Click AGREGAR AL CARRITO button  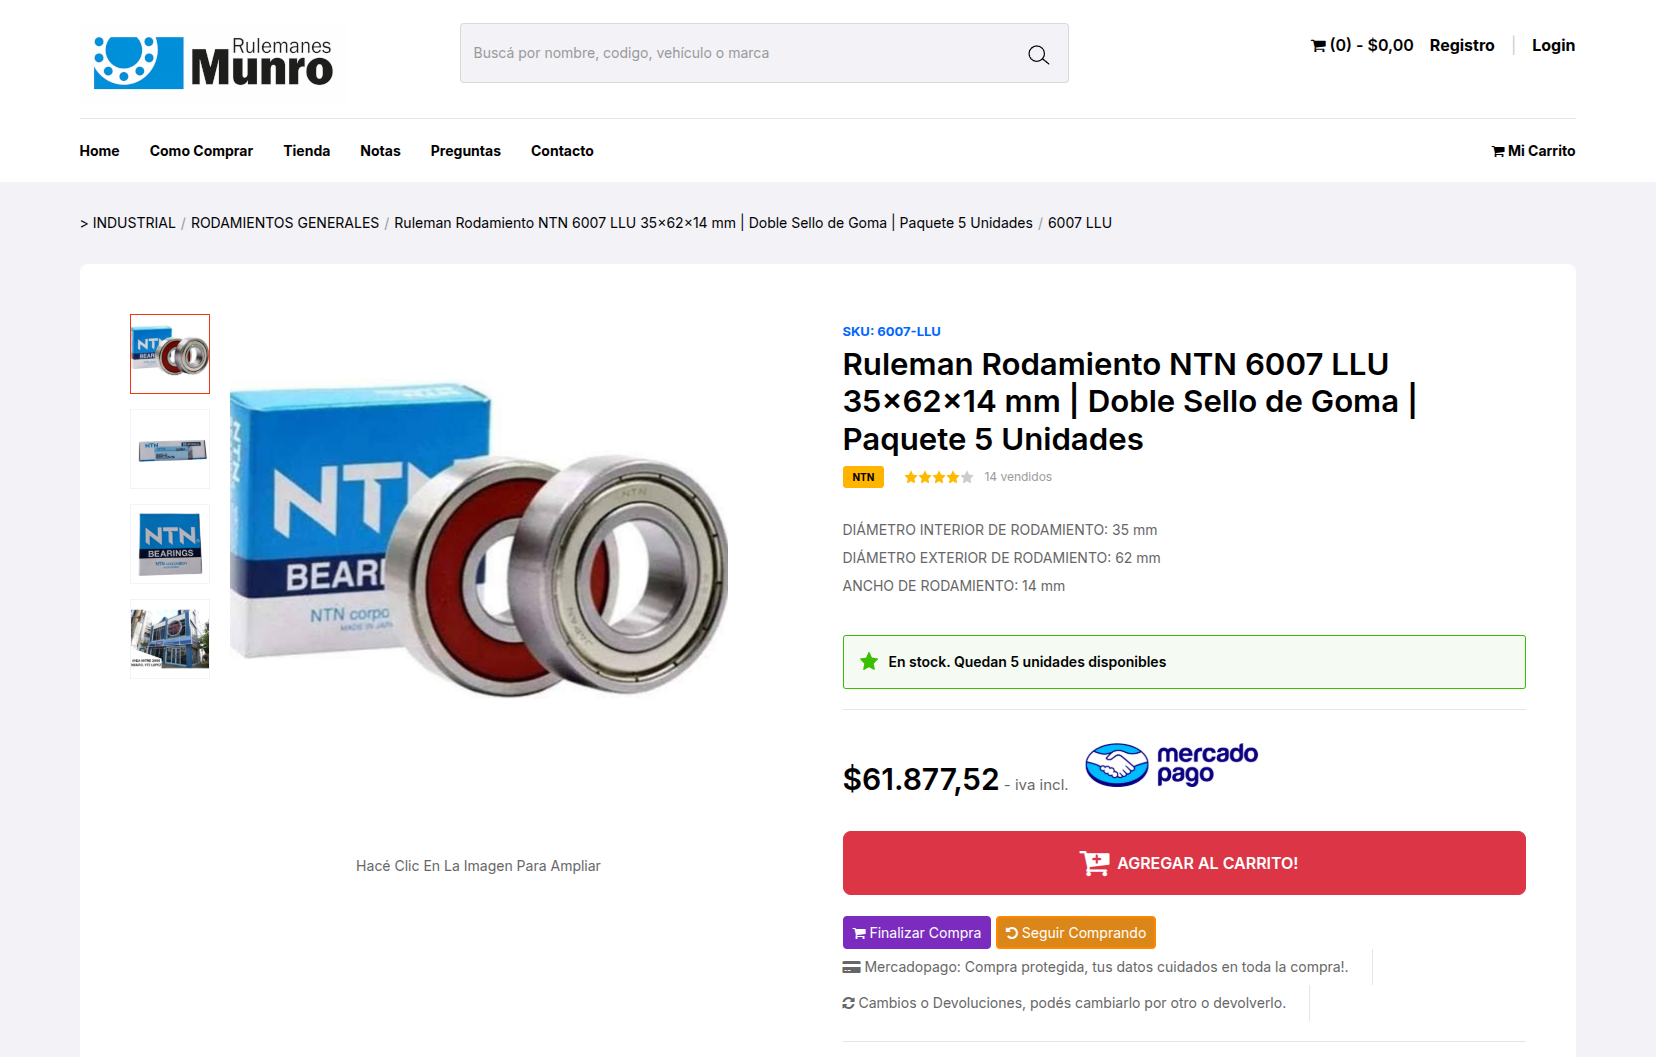(x=1184, y=863)
